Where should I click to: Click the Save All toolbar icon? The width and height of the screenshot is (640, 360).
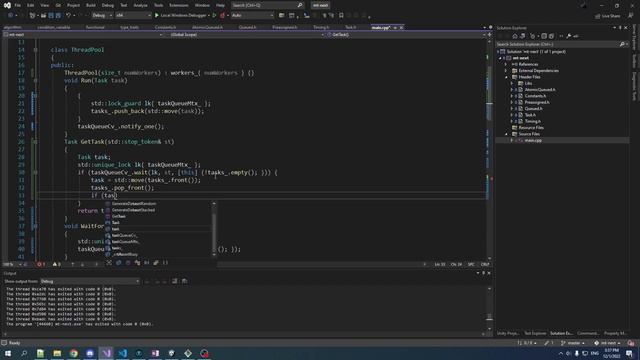click(x=58, y=16)
